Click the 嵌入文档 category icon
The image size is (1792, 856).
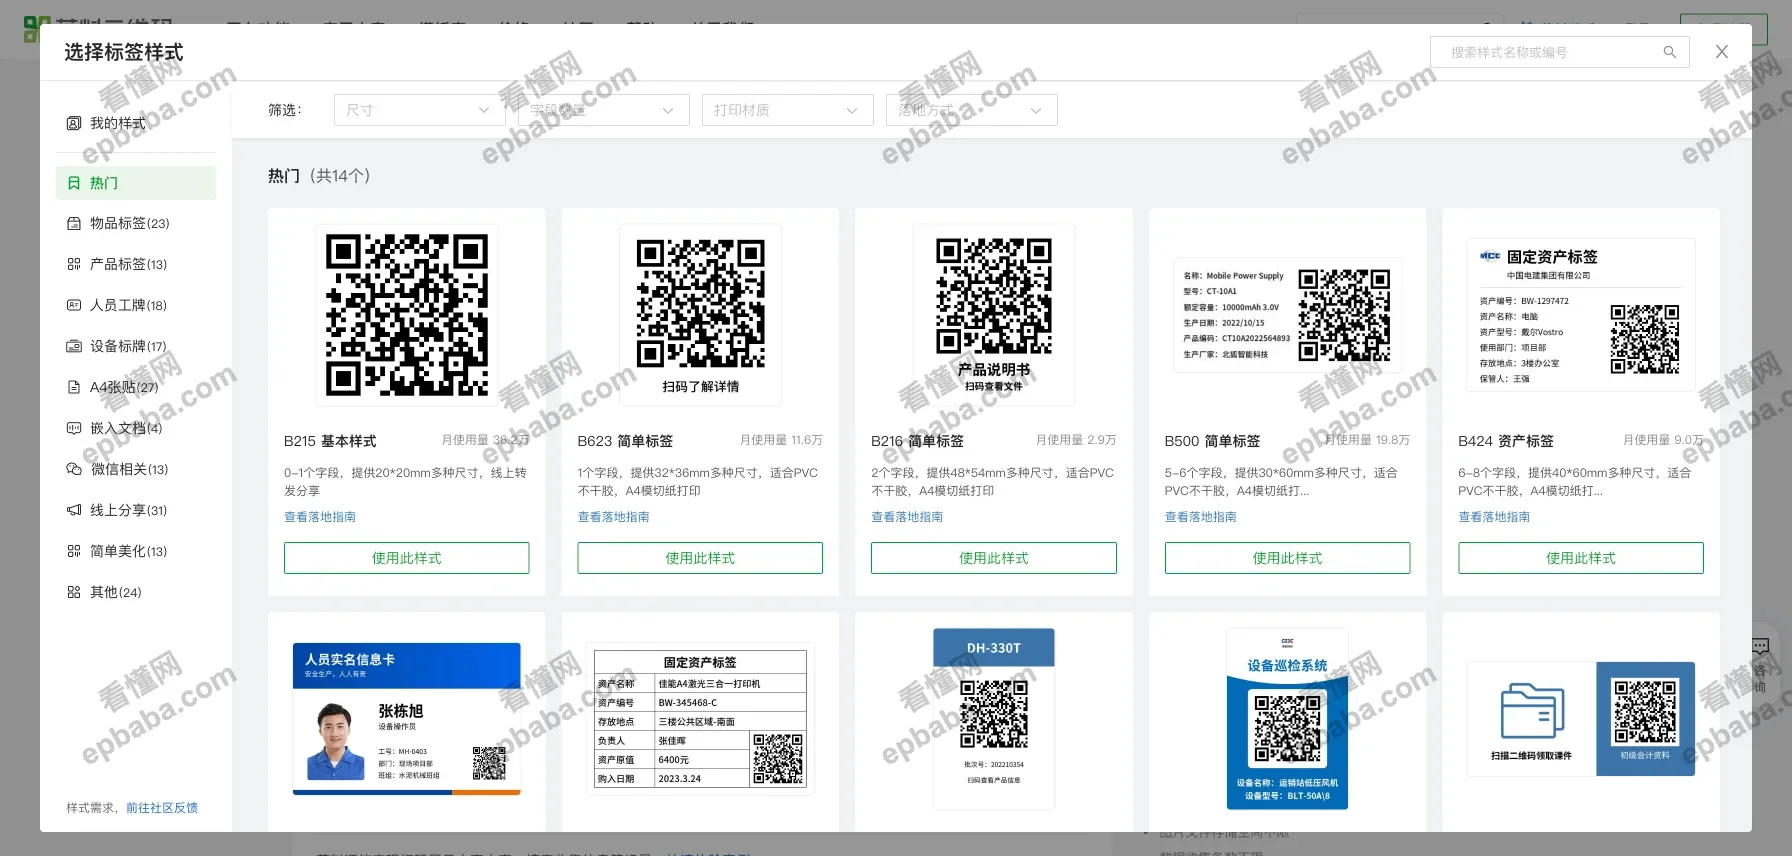coord(73,428)
